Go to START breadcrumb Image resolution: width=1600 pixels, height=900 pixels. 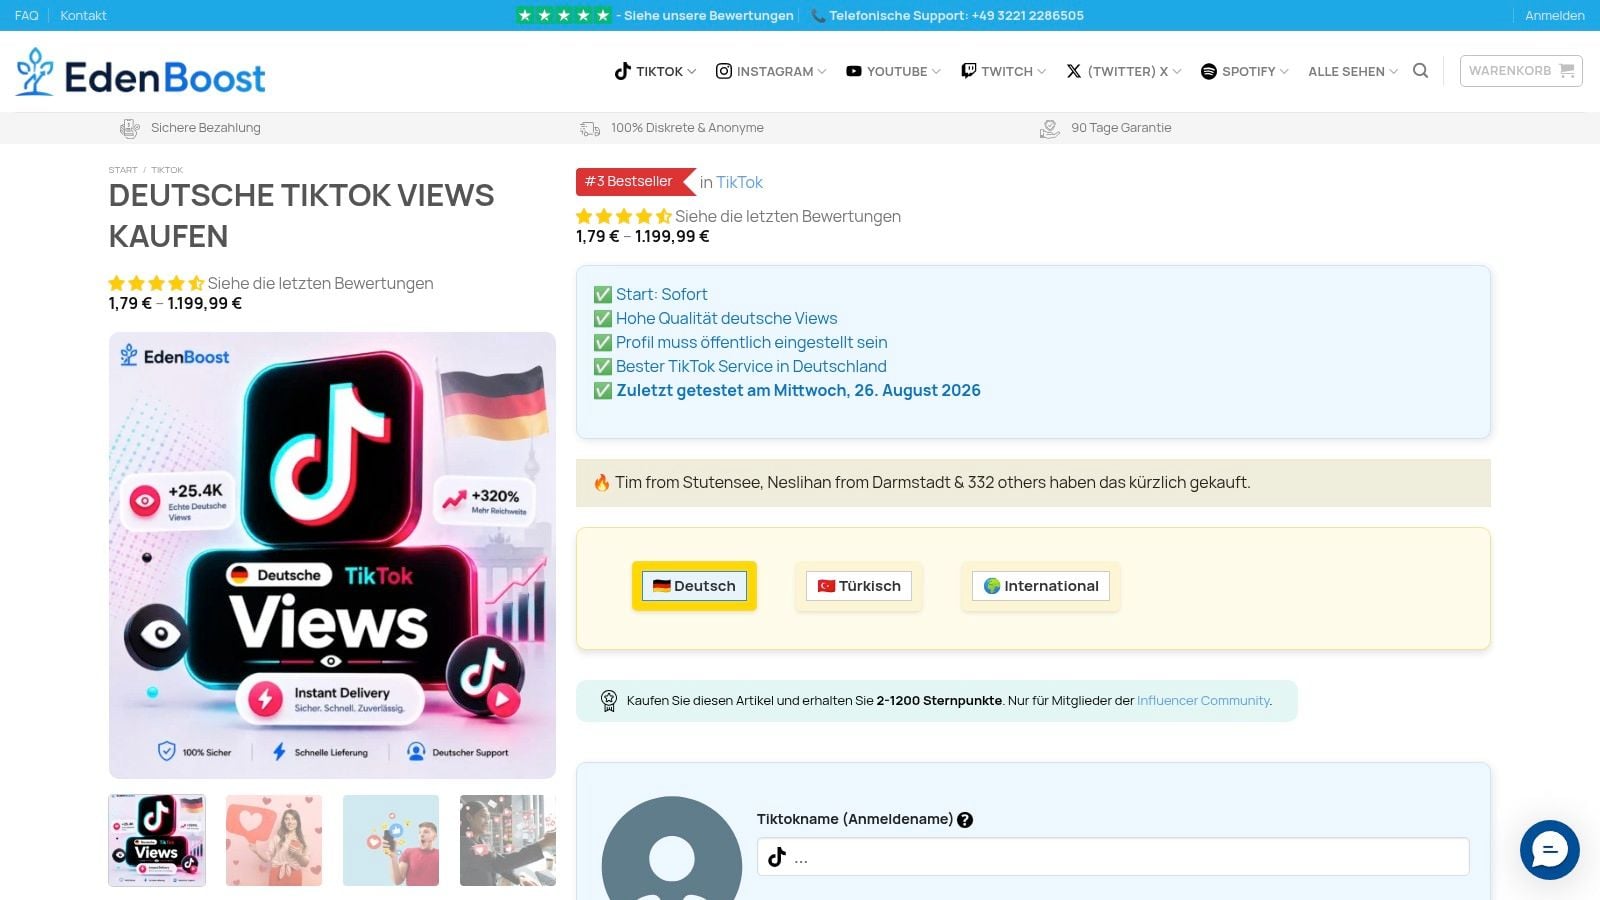123,170
